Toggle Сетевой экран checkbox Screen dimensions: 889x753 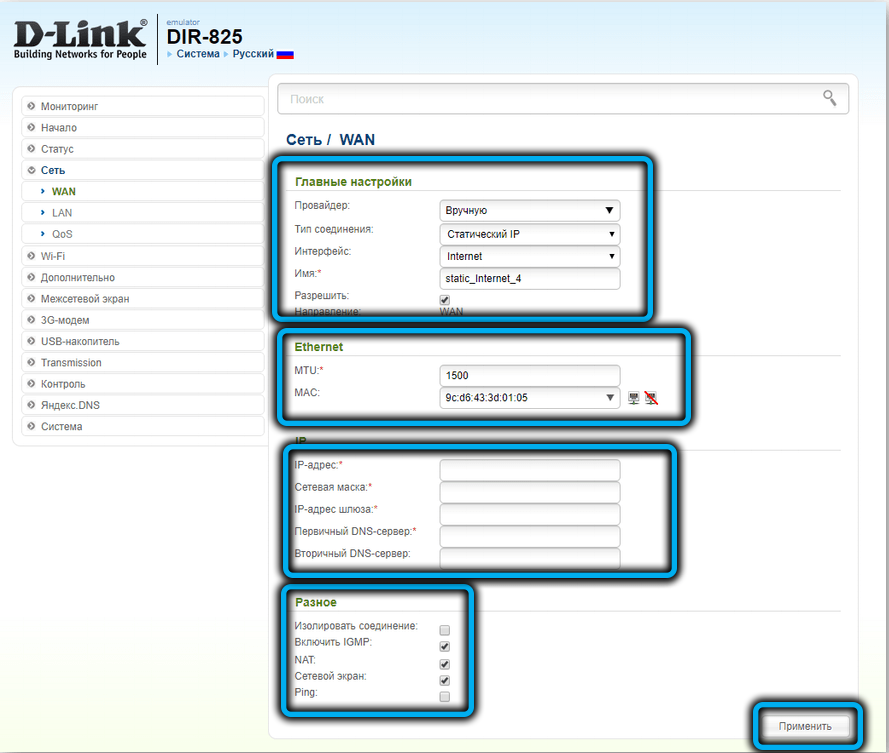(x=445, y=680)
